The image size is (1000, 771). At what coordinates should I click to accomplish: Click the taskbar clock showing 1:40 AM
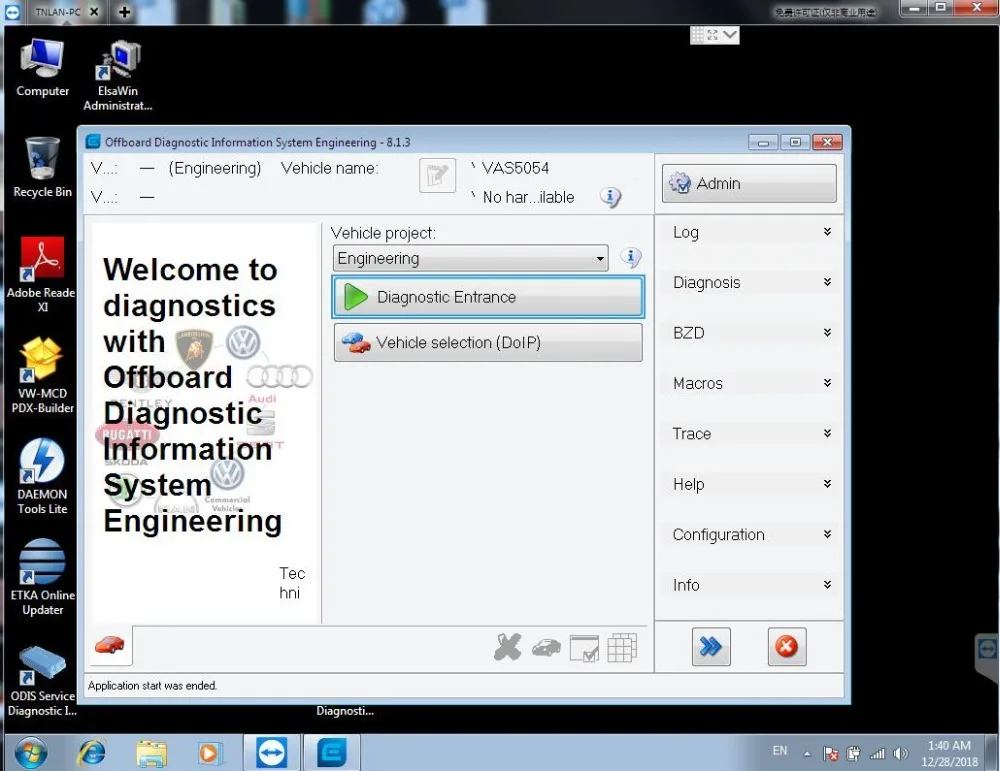coord(949,753)
